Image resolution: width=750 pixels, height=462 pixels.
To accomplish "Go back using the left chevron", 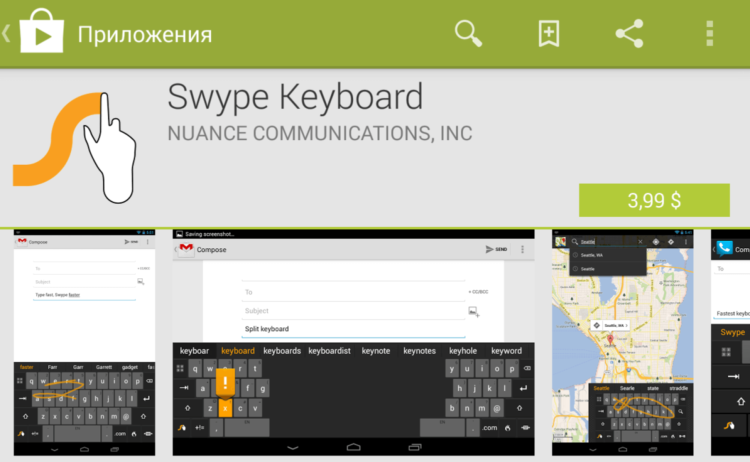I will [6, 34].
